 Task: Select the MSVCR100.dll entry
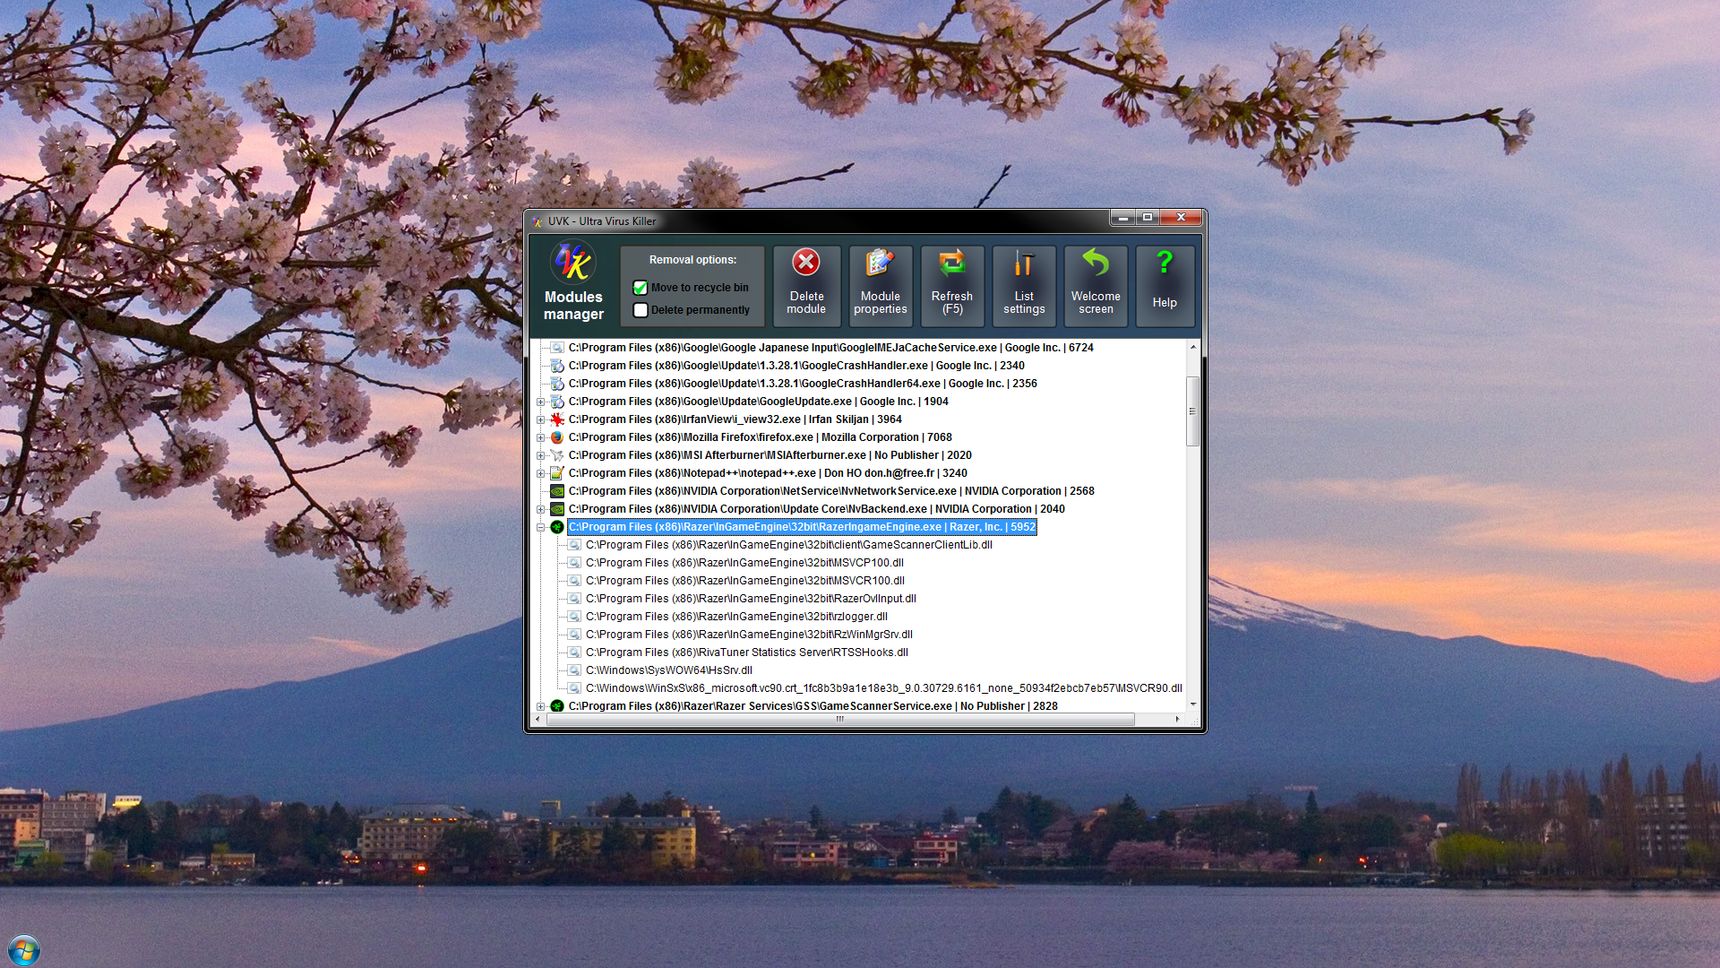(x=745, y=581)
